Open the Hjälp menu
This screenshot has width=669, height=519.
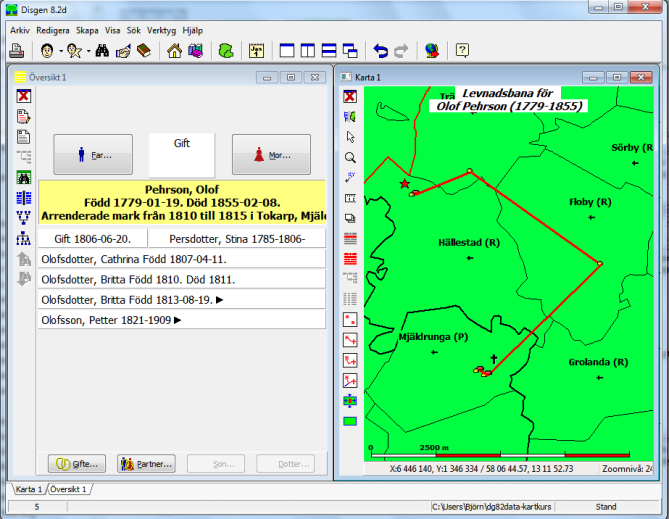point(192,30)
